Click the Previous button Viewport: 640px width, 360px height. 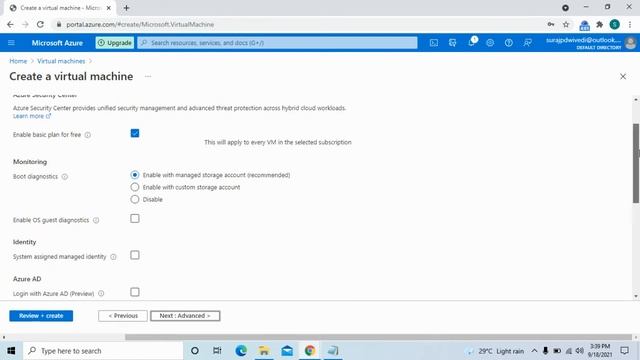point(123,316)
